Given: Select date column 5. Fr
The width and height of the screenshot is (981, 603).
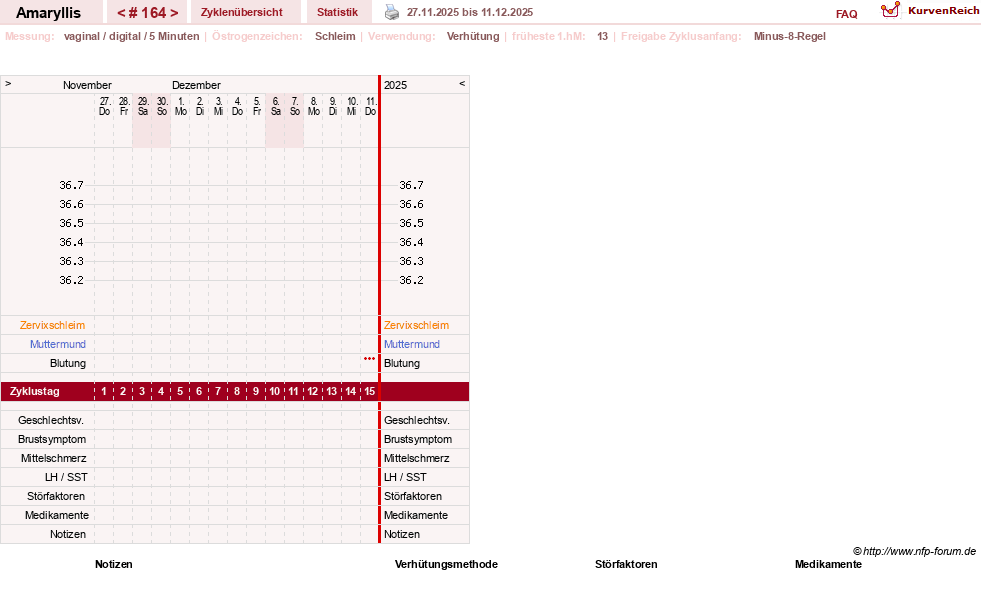Looking at the screenshot, I should point(257,106).
